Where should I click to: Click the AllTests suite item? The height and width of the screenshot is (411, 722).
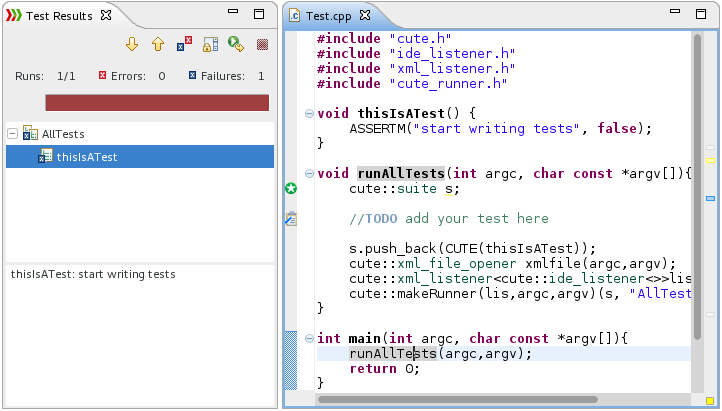[x=62, y=133]
